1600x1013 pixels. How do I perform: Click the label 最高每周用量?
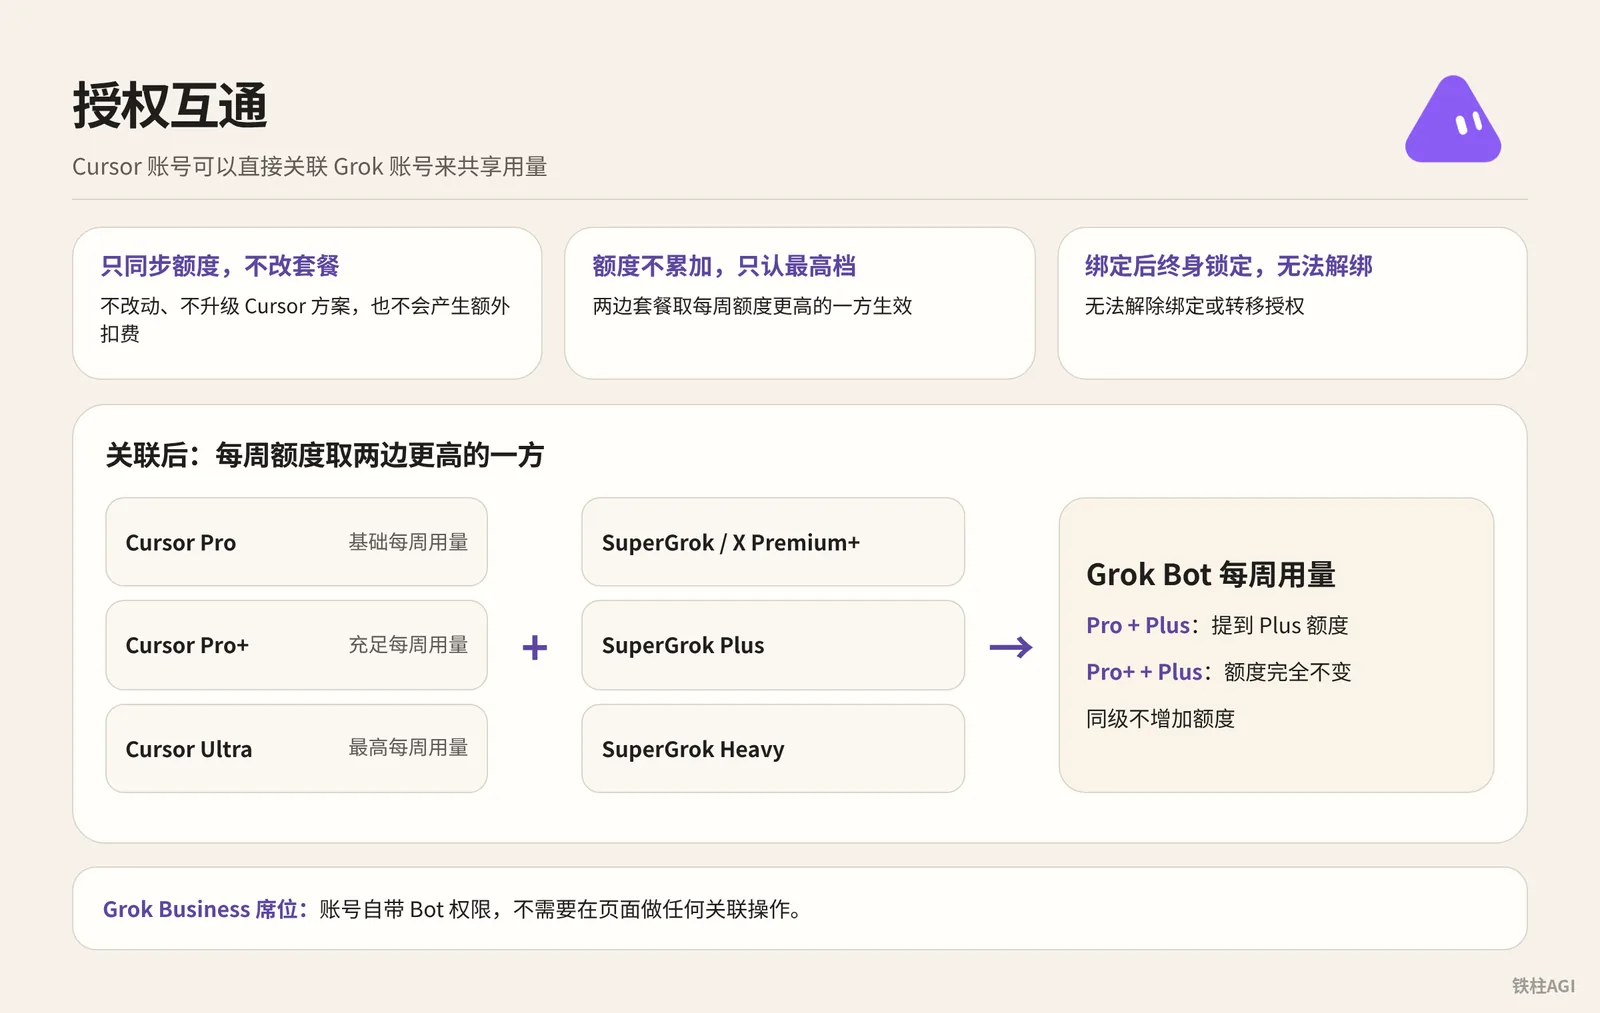[408, 748]
